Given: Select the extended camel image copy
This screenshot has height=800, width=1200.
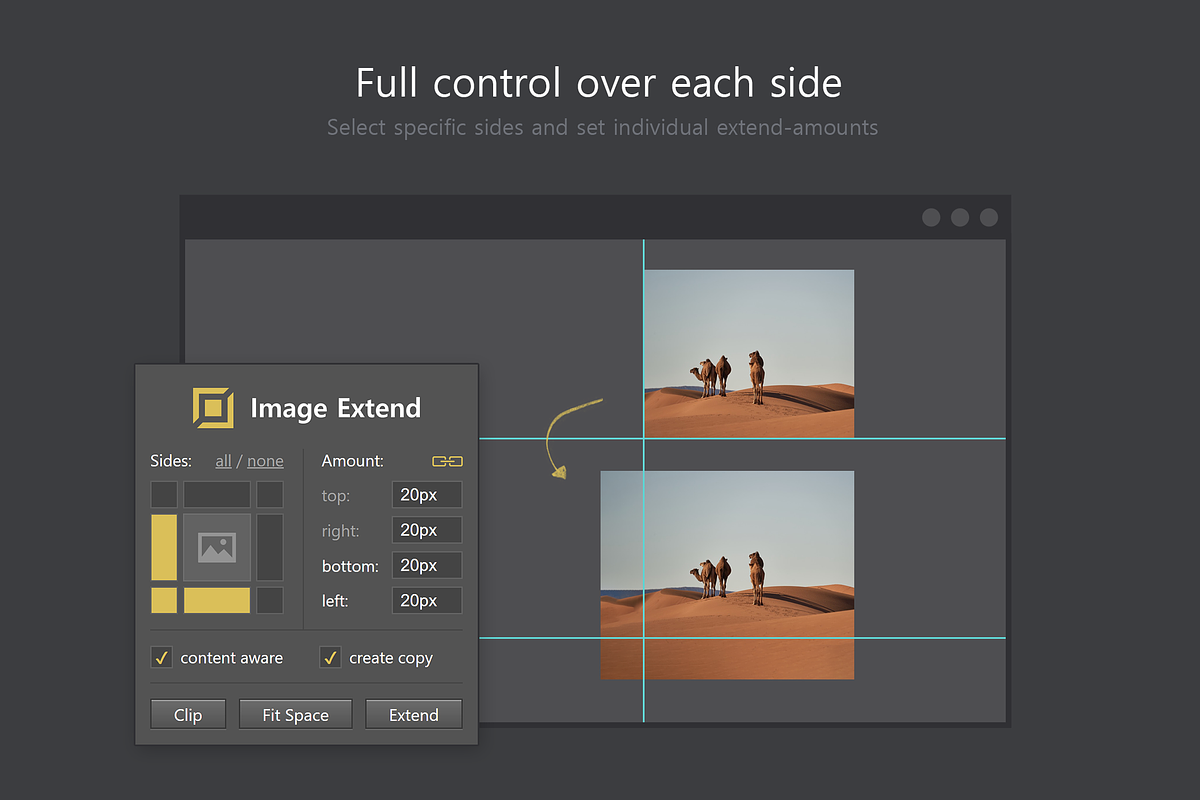Looking at the screenshot, I should click(727, 575).
